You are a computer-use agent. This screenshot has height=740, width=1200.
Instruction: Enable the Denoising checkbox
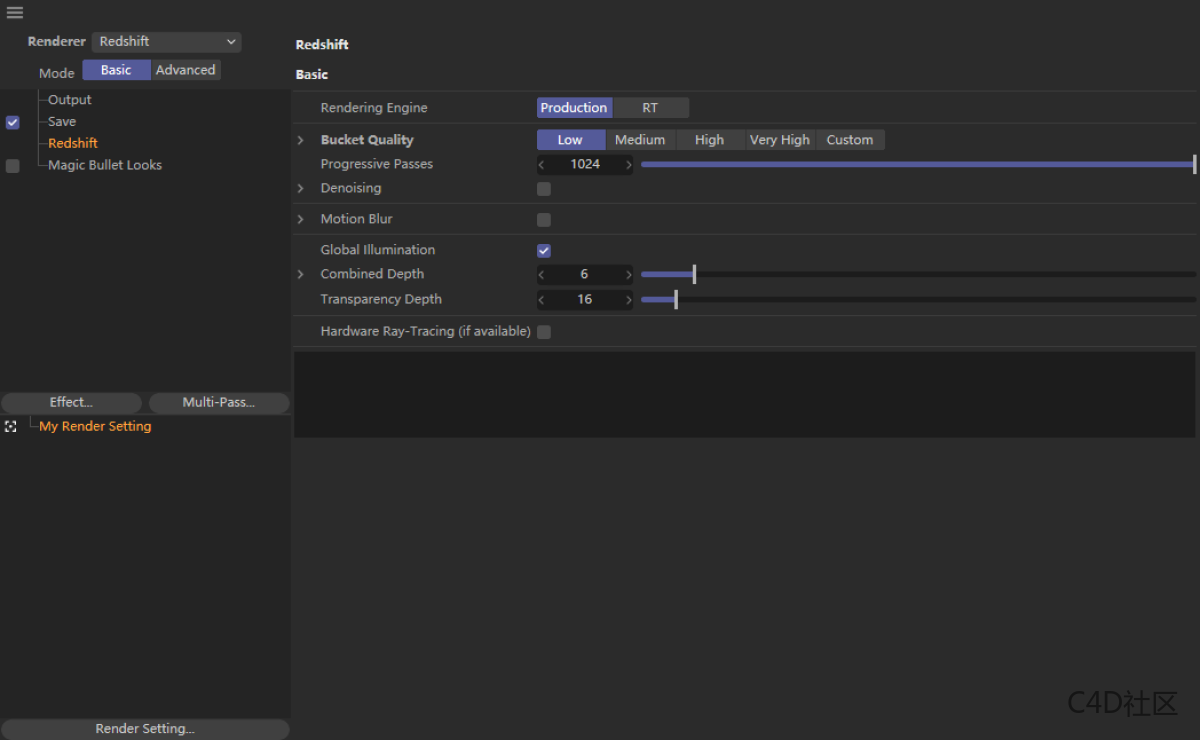(x=544, y=189)
